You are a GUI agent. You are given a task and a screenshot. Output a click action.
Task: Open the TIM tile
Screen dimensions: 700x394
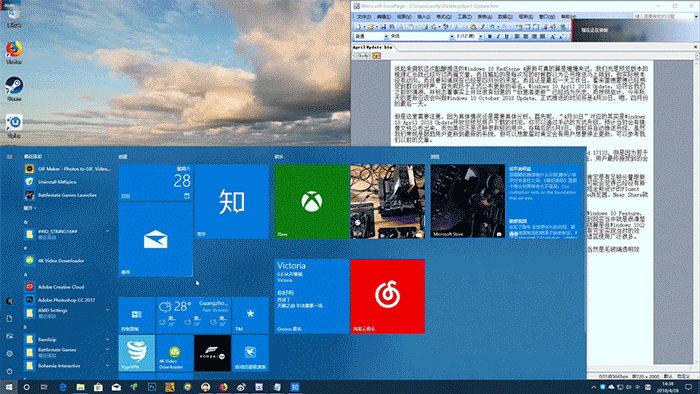tap(250, 315)
